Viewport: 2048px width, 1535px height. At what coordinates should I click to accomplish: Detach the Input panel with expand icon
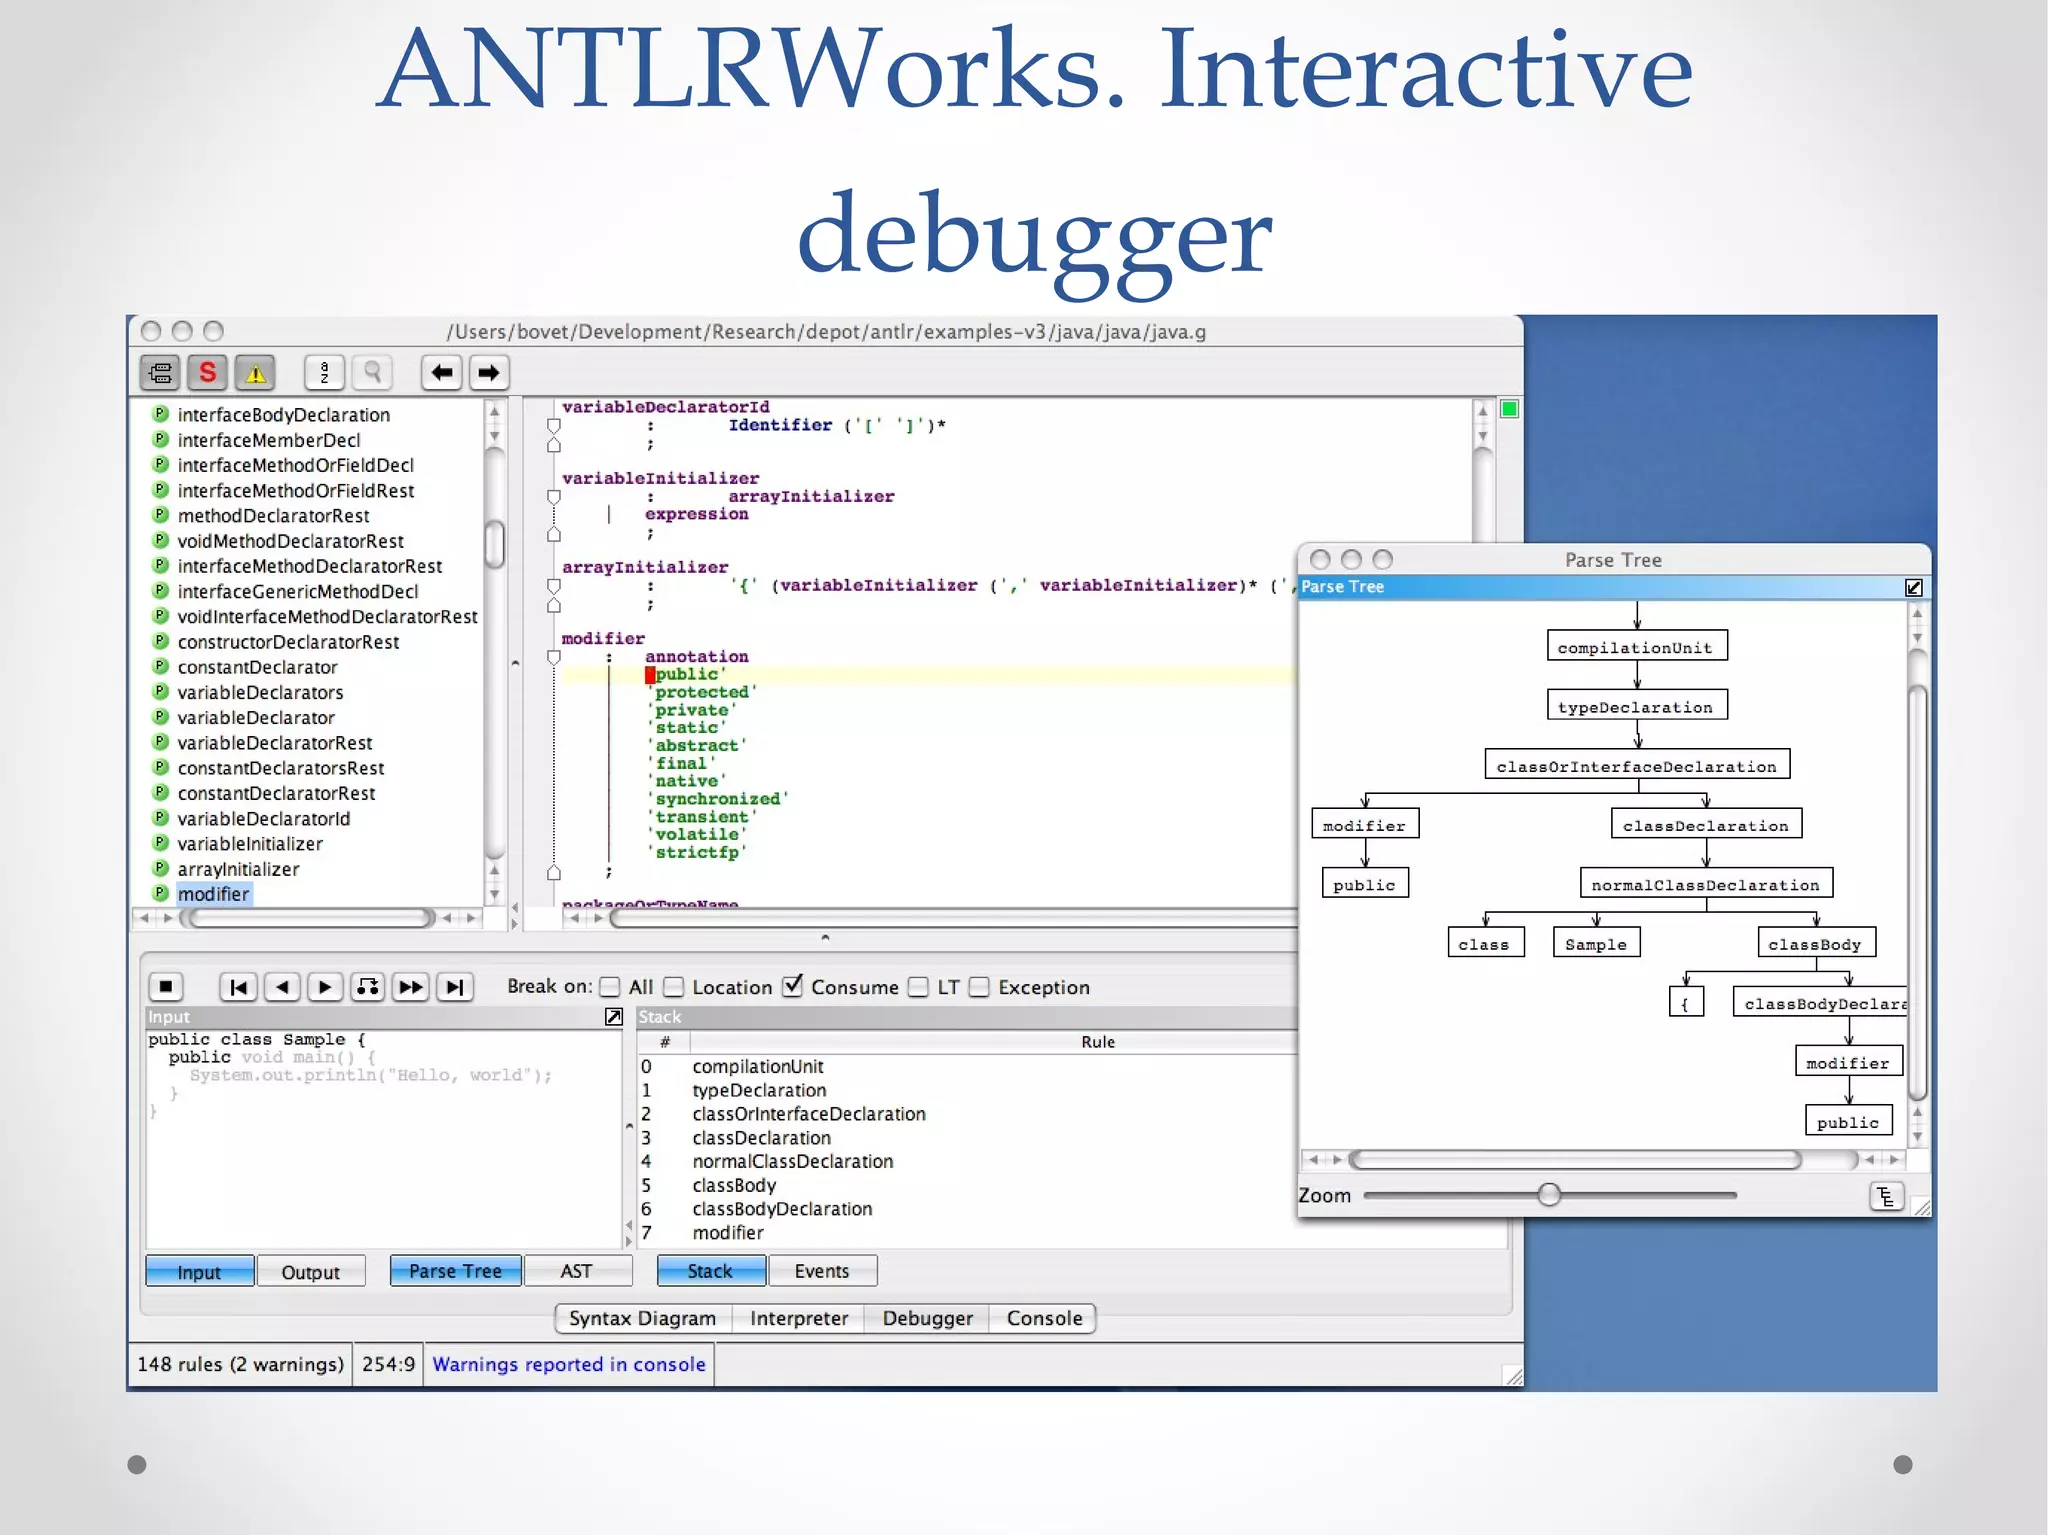[614, 1017]
